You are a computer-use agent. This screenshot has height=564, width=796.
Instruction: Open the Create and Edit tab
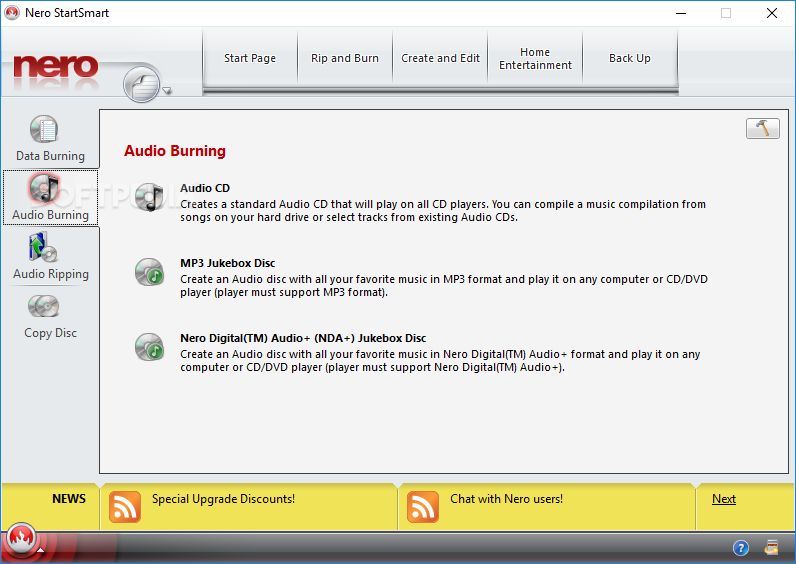pyautogui.click(x=440, y=58)
